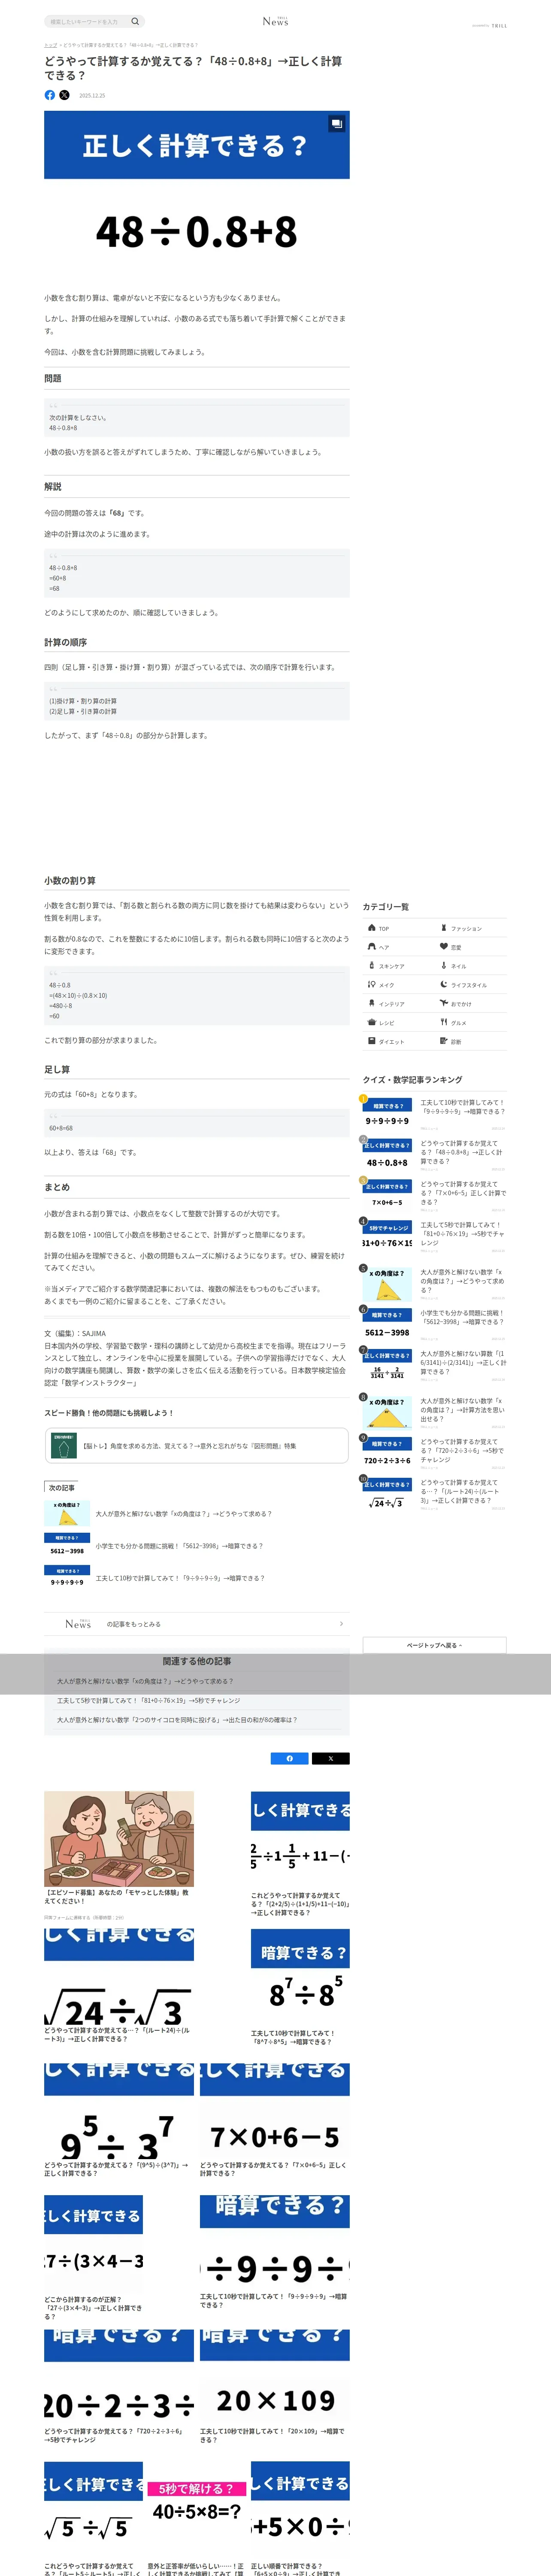Select the おでかけ category airplane icon
The height and width of the screenshot is (2576, 551).
click(x=444, y=1003)
